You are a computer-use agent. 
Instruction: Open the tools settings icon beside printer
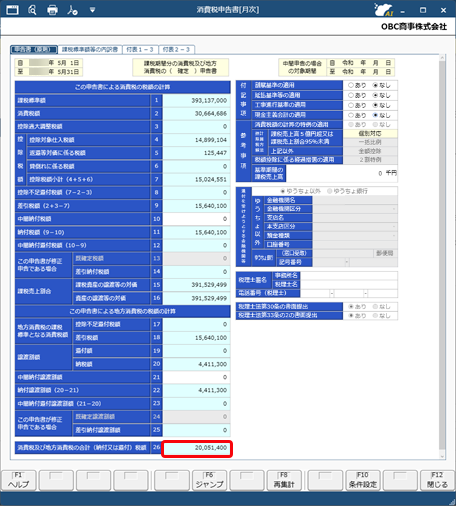pos(72,10)
